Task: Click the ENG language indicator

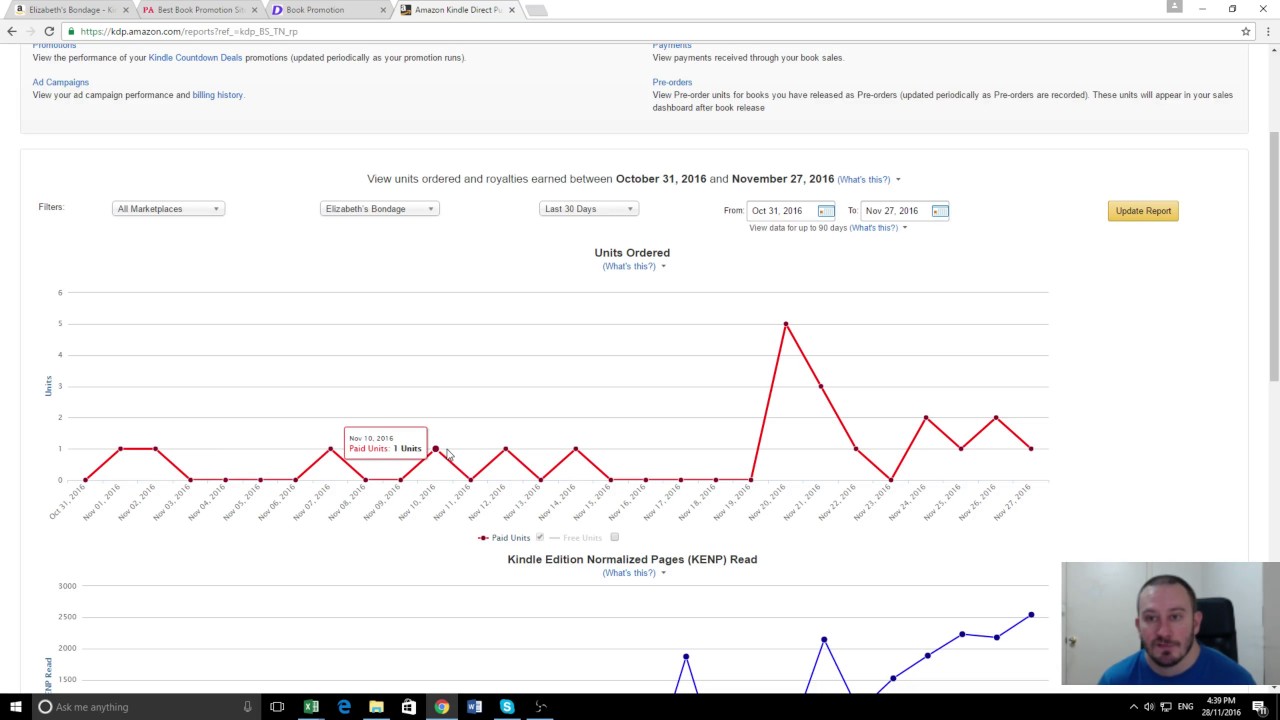Action: (x=1186, y=707)
